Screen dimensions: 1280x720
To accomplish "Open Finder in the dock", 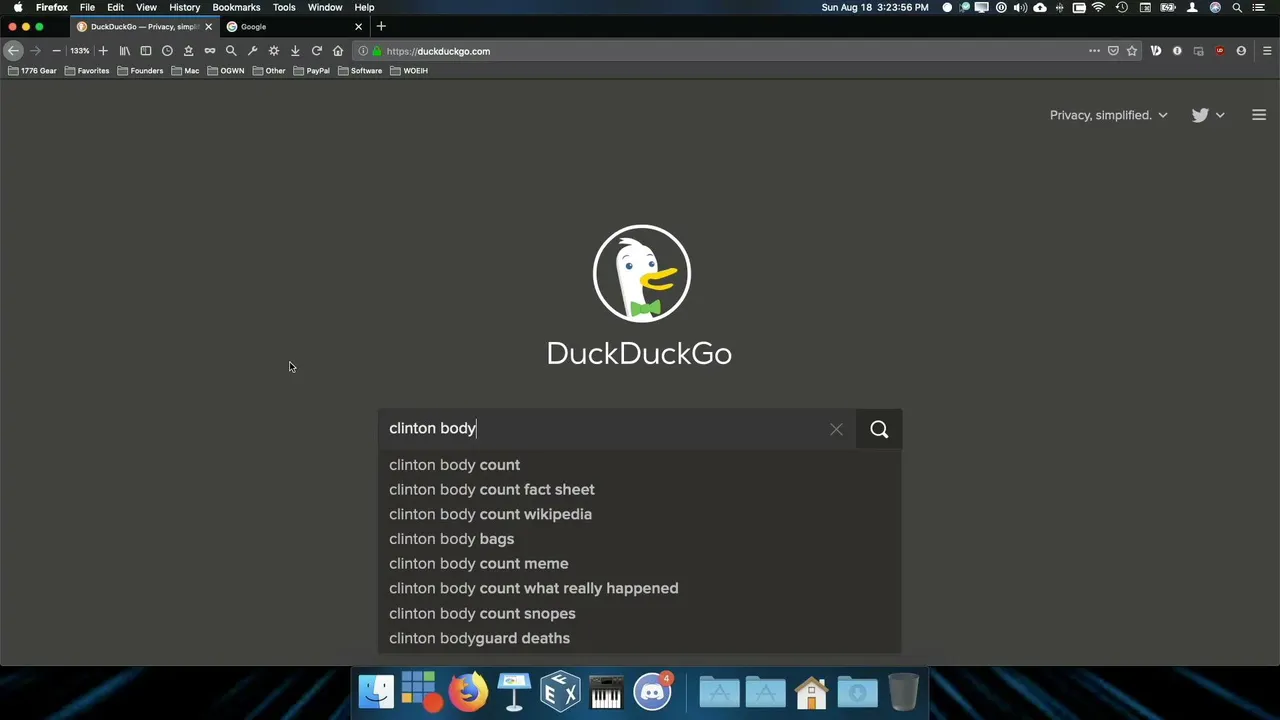I will 377,692.
